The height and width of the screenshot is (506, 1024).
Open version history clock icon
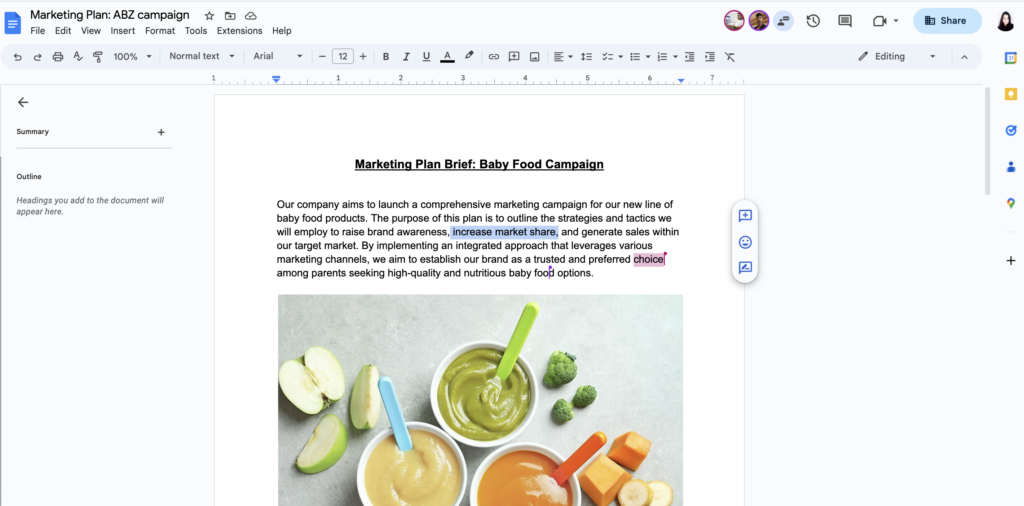coord(813,21)
